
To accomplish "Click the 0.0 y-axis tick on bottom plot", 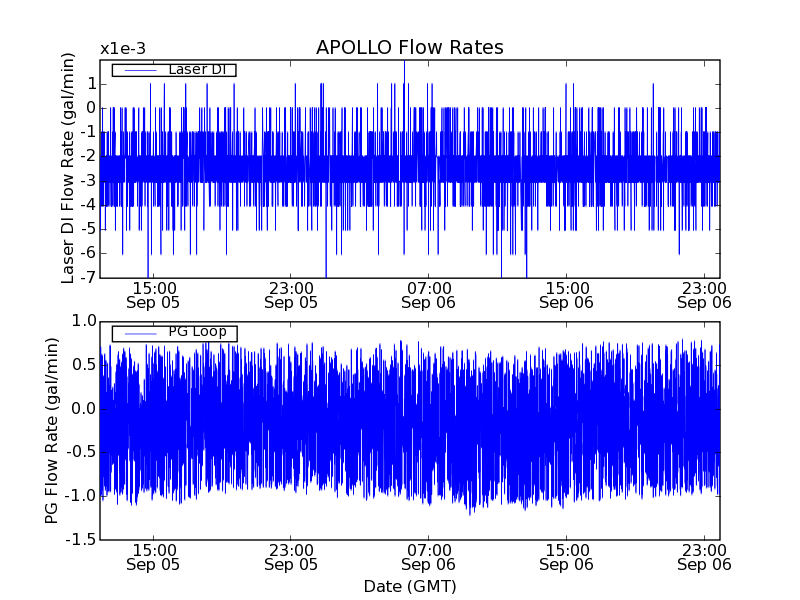I will pos(84,409).
